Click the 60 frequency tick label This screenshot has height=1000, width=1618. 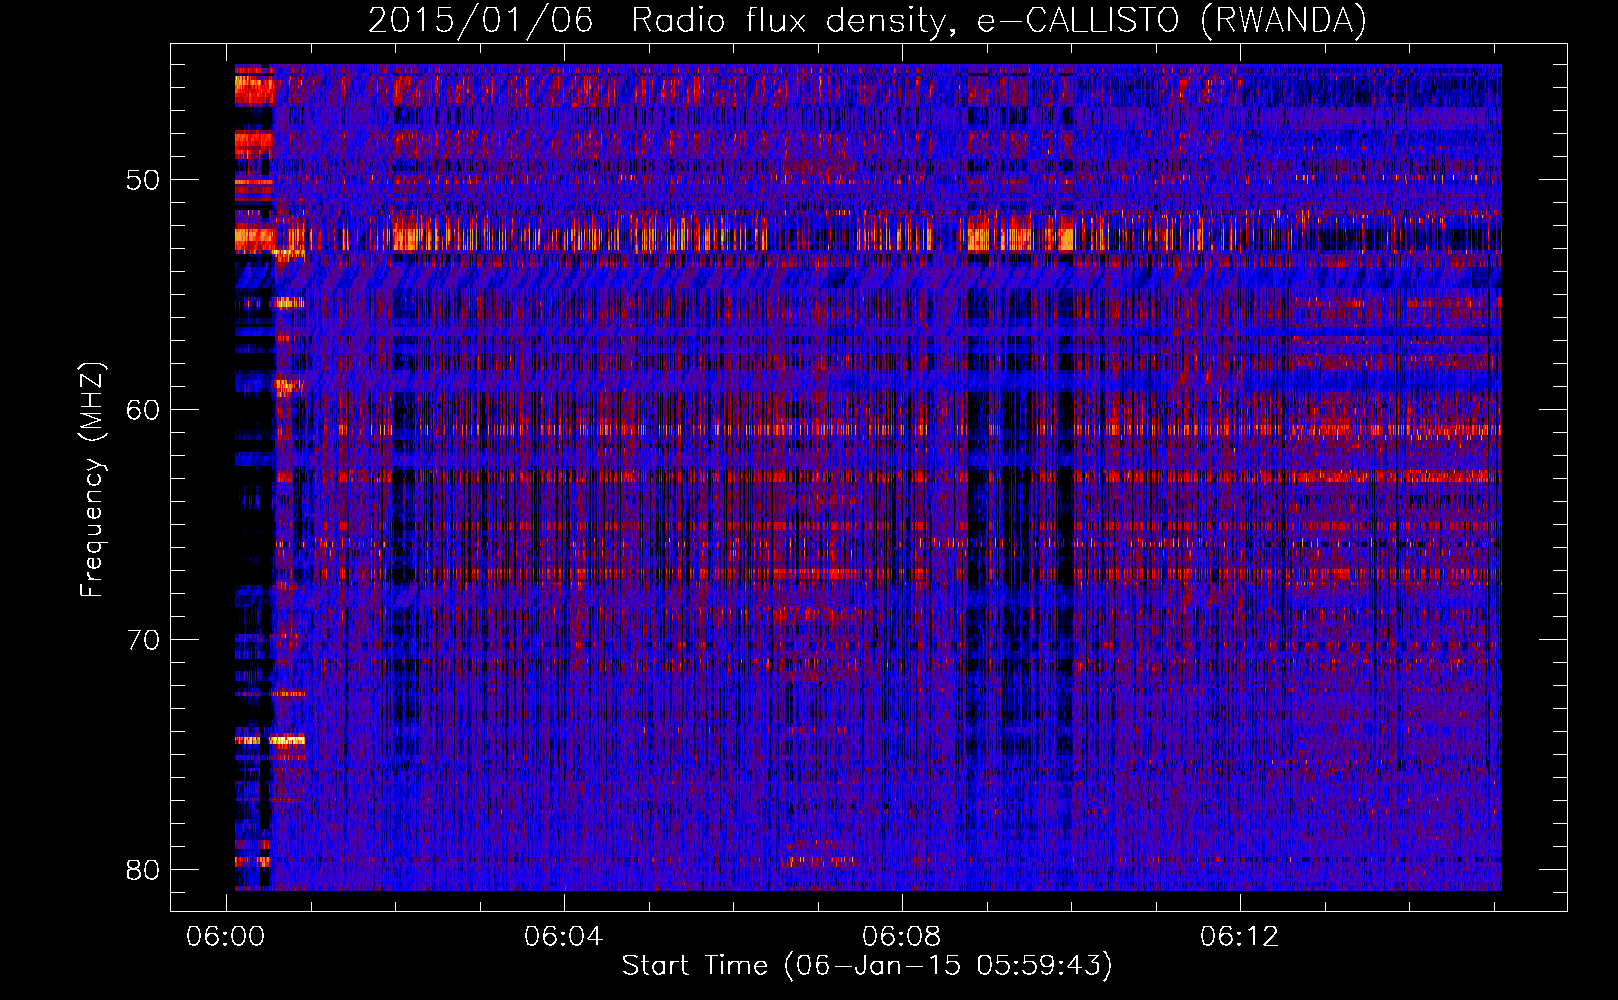click(143, 410)
